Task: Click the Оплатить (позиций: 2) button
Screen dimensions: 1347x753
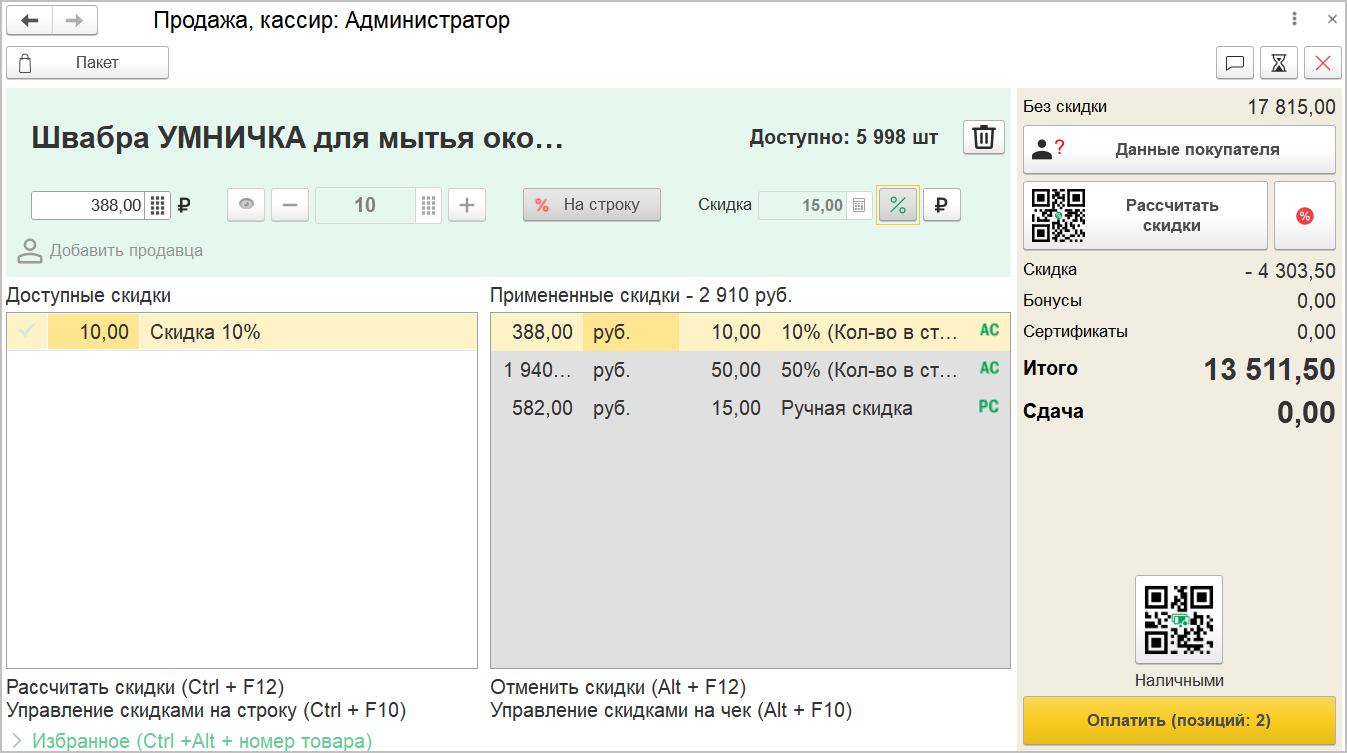Action: (x=1179, y=721)
